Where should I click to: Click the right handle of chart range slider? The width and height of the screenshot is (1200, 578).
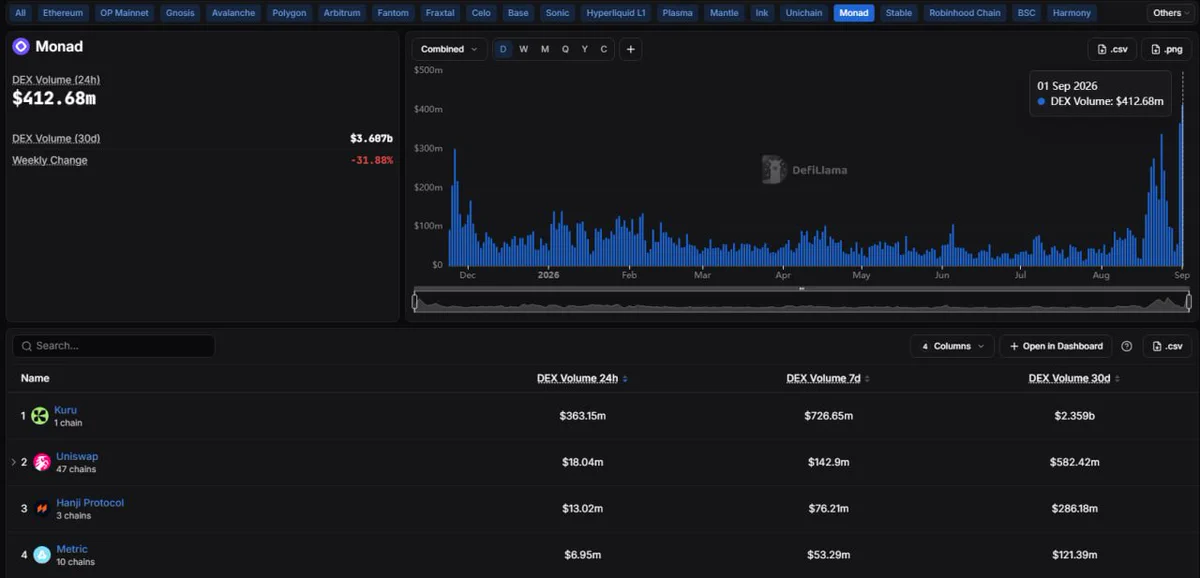click(1188, 301)
